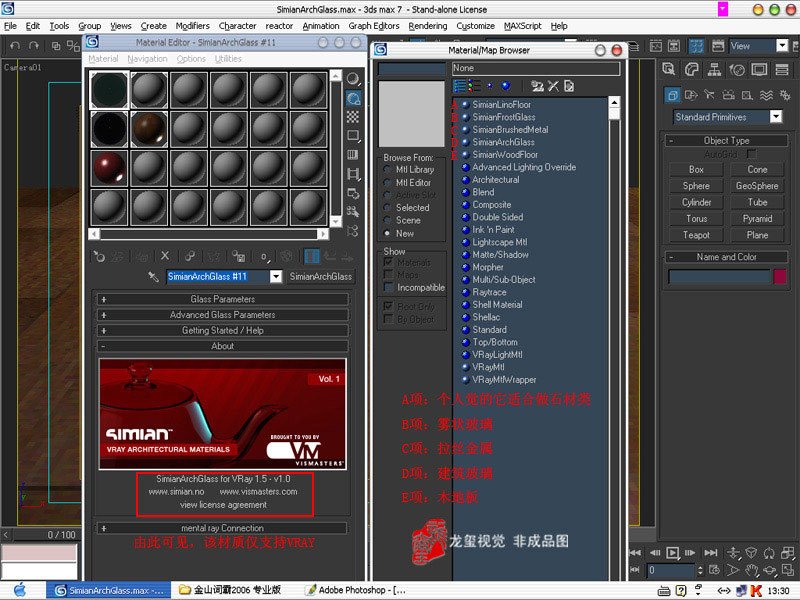Screen dimensions: 800x600
Task: Select SimianBrushedMetal in the browser list
Action: (x=510, y=130)
